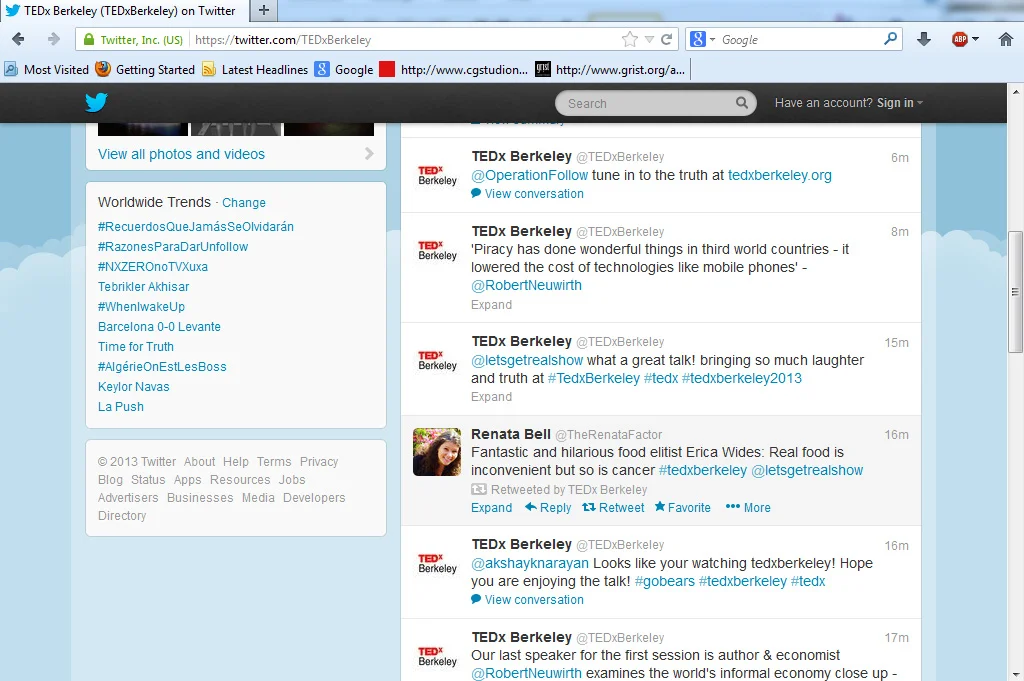Open the URL history dropdown arrow
Screen dimensions: 1024x681
649,40
